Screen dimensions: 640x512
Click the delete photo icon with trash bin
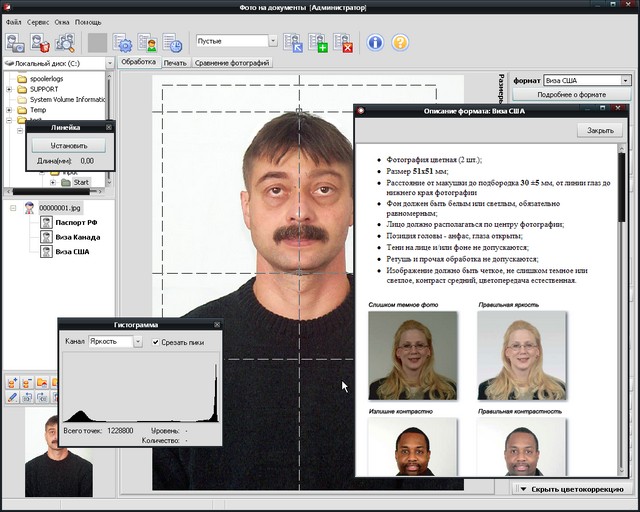pos(40,43)
